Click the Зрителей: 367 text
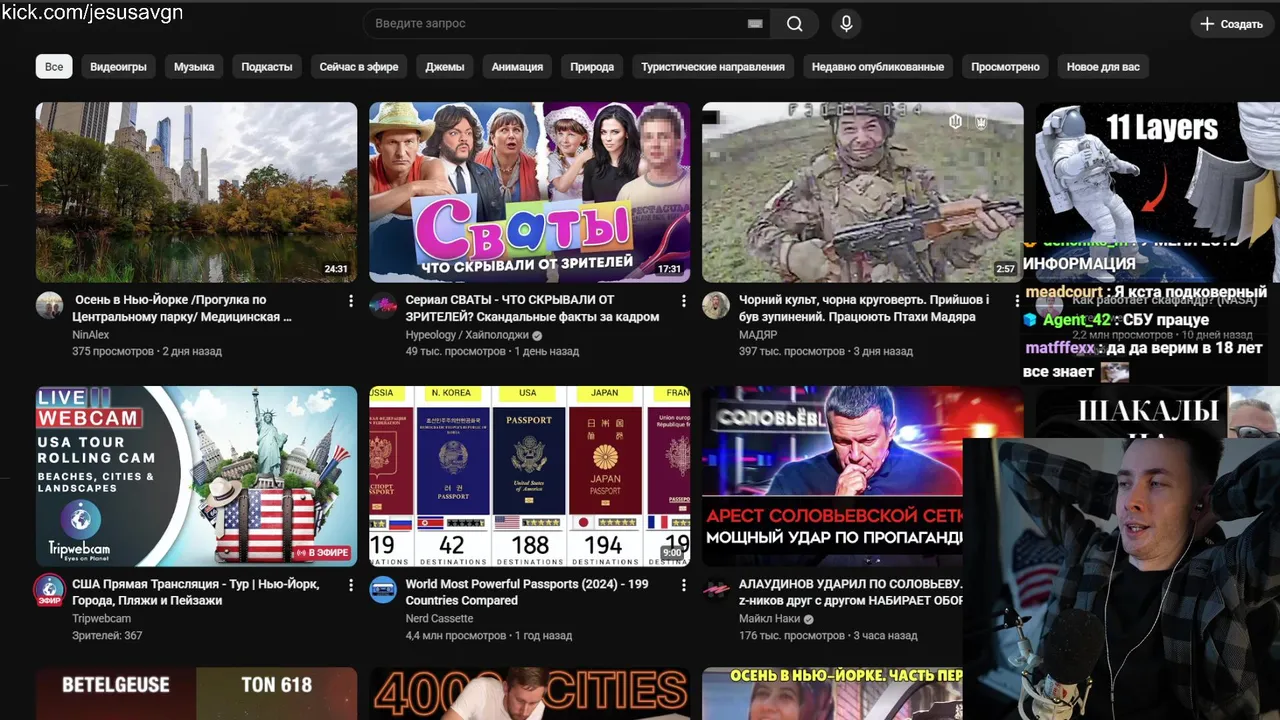 (x=107, y=636)
